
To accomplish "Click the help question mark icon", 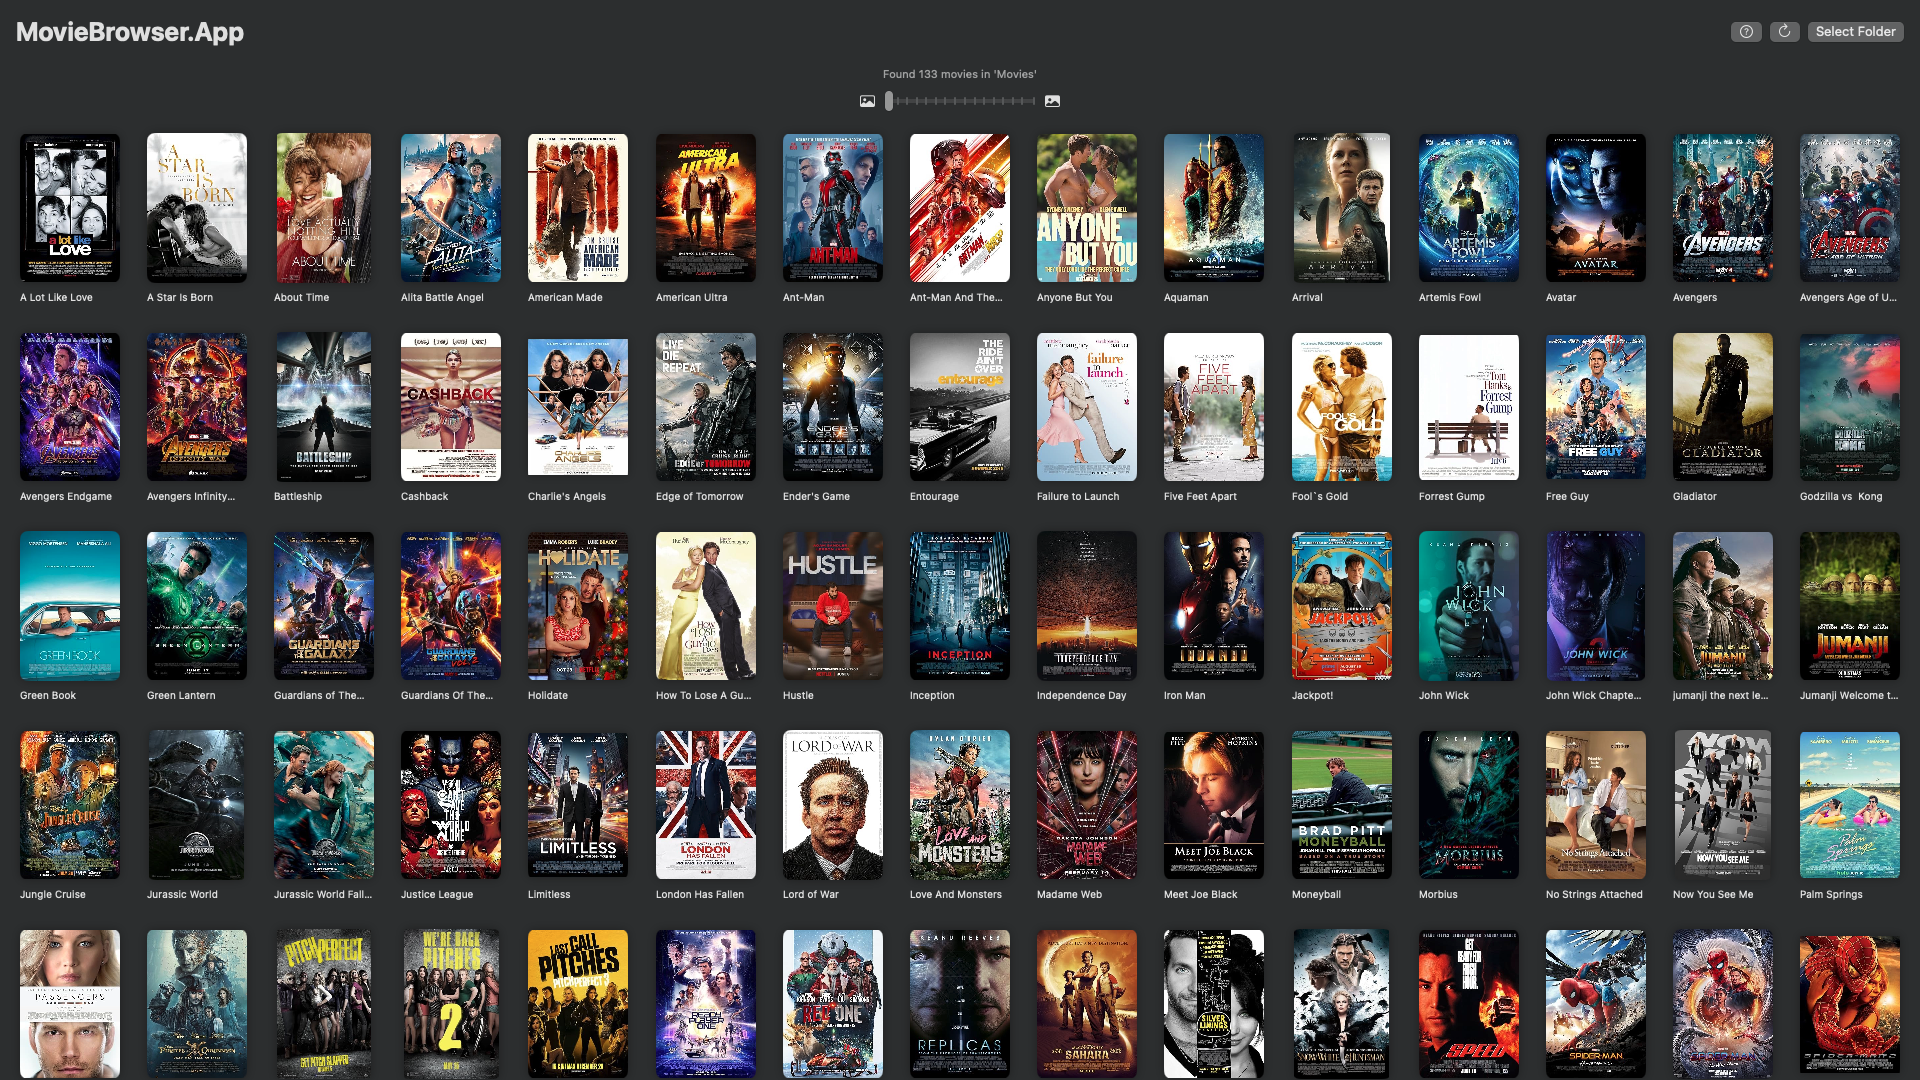I will (x=1746, y=32).
